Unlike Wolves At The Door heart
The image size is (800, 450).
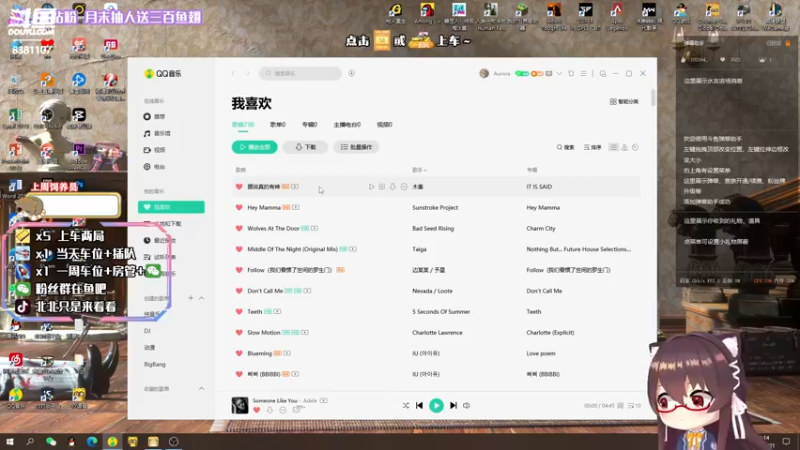[x=239, y=229]
